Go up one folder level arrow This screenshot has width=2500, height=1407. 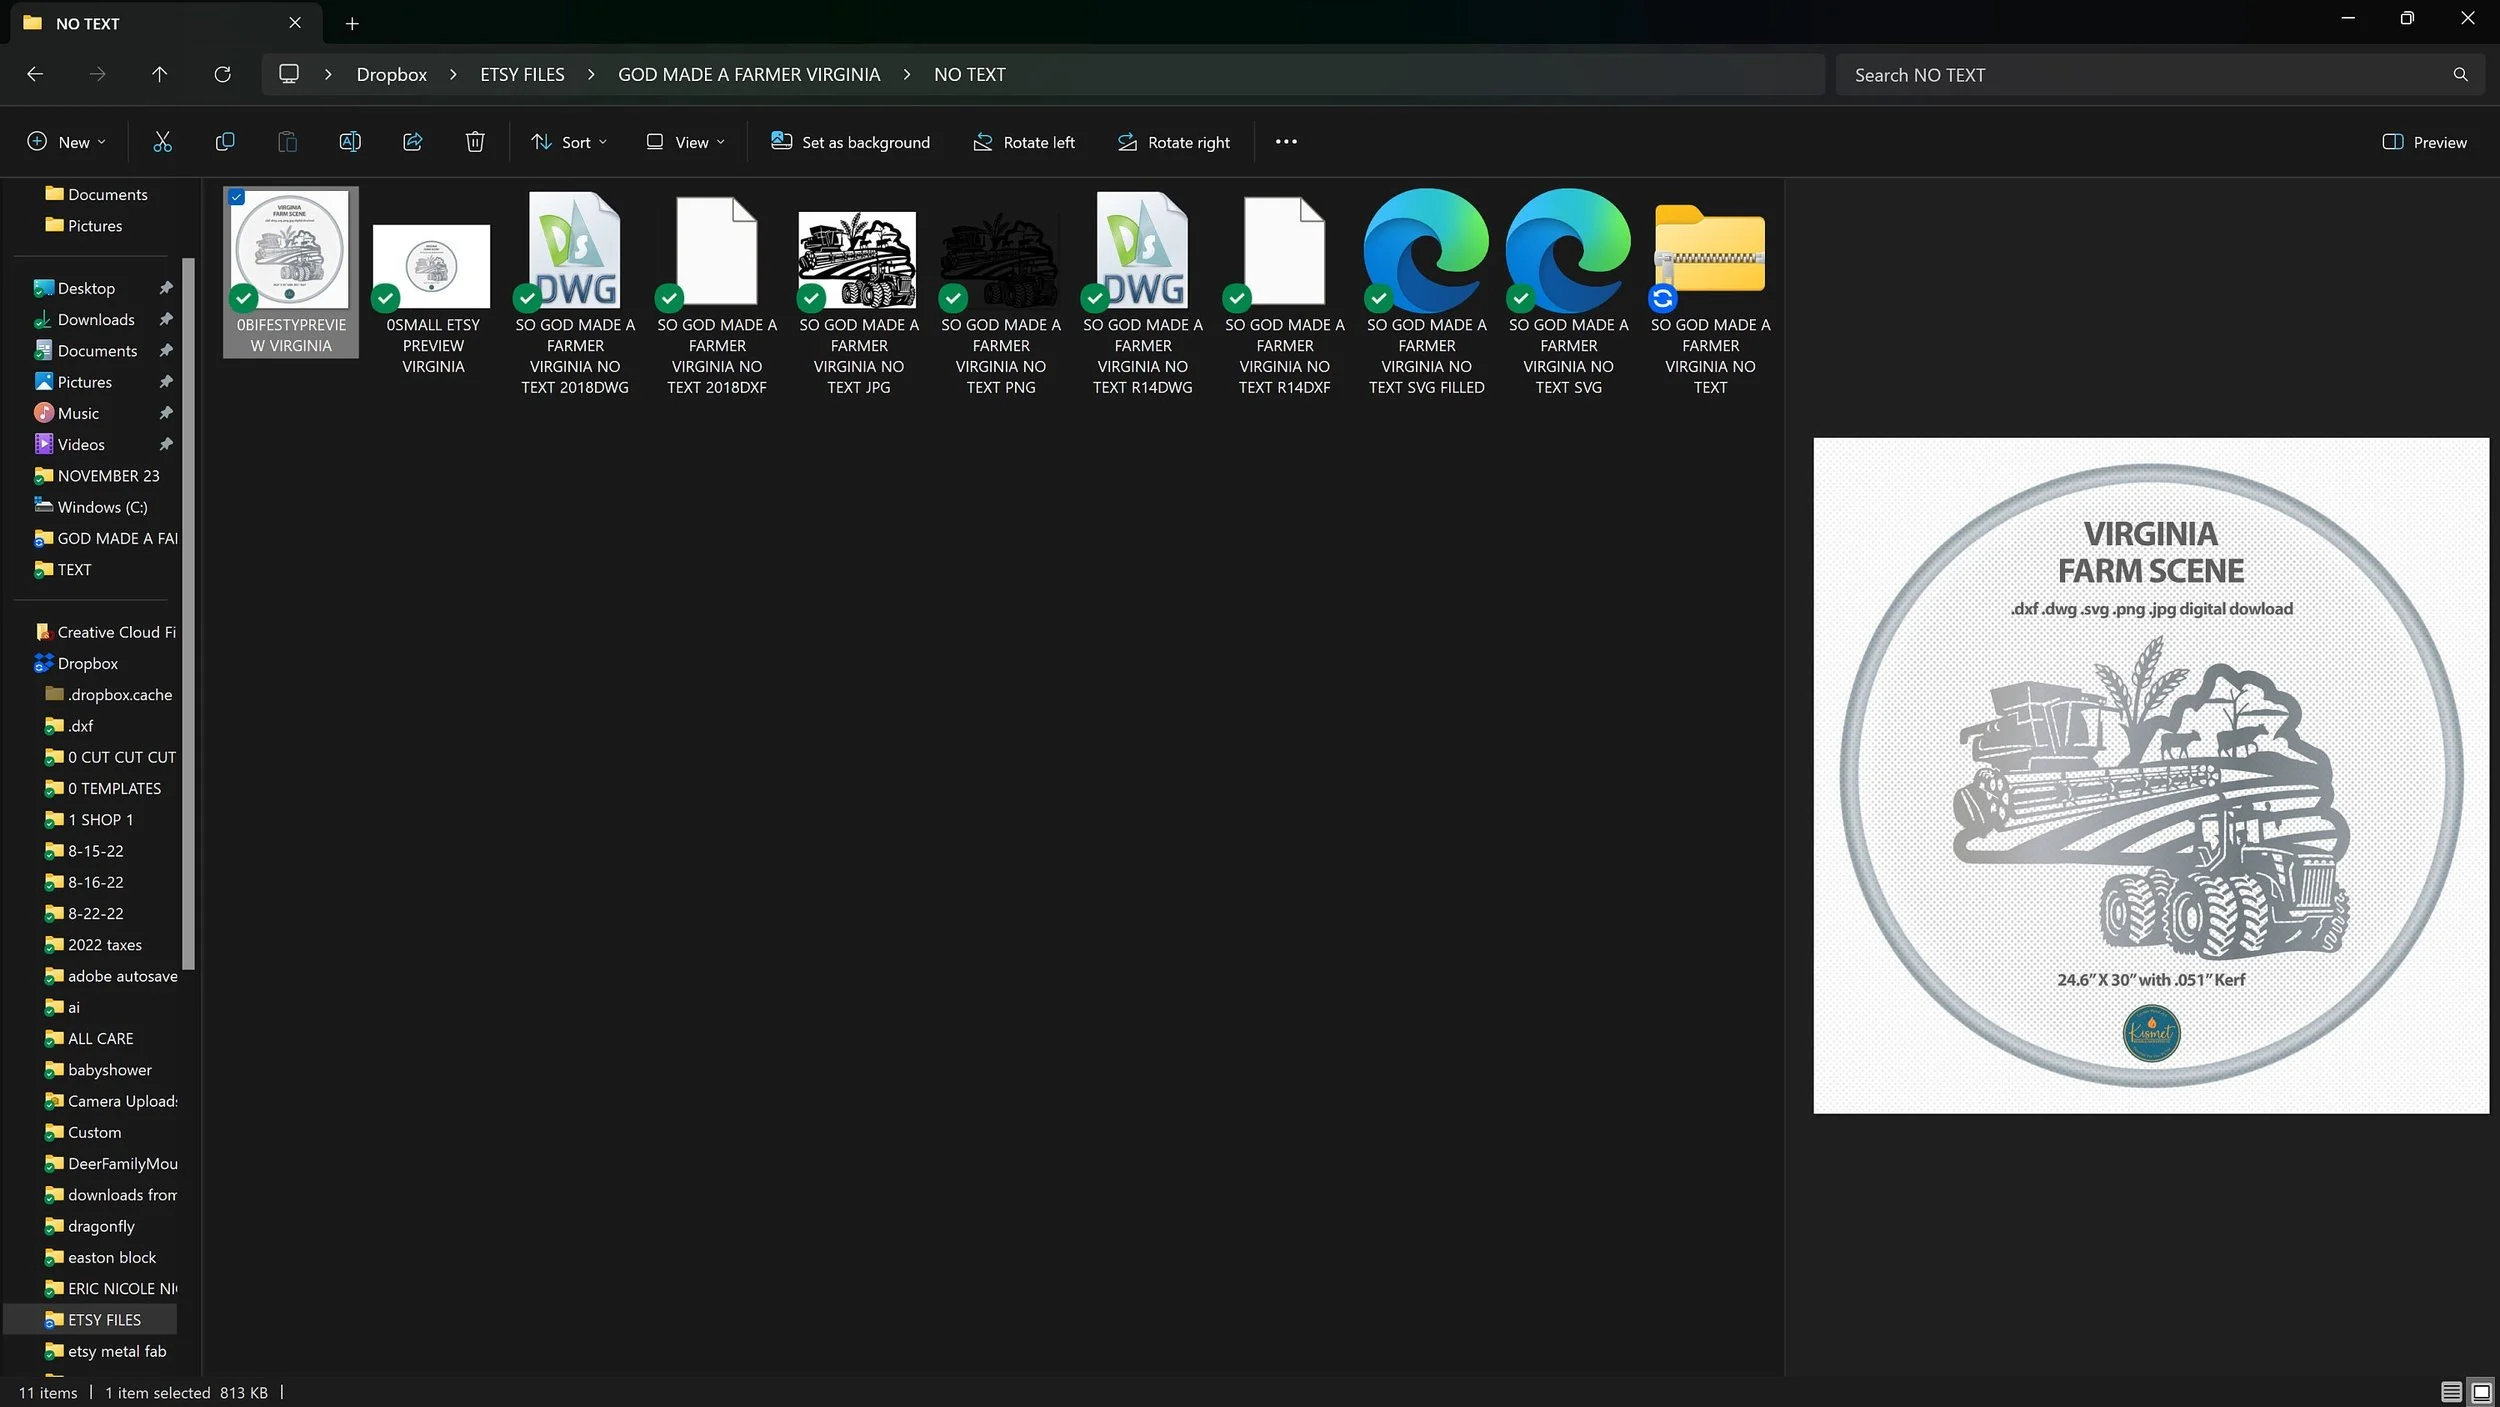click(159, 74)
